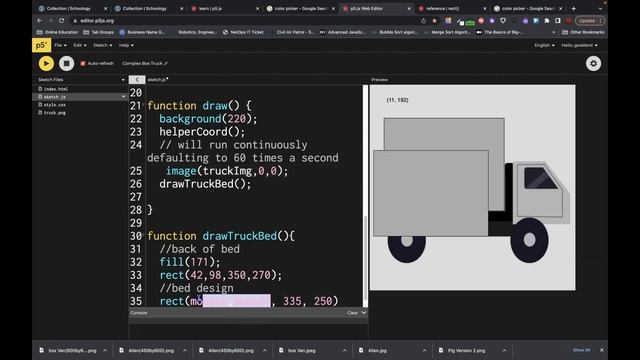This screenshot has height=360, width=640.
Task: Switch to the reference rect() browser tab
Action: click(x=442, y=8)
